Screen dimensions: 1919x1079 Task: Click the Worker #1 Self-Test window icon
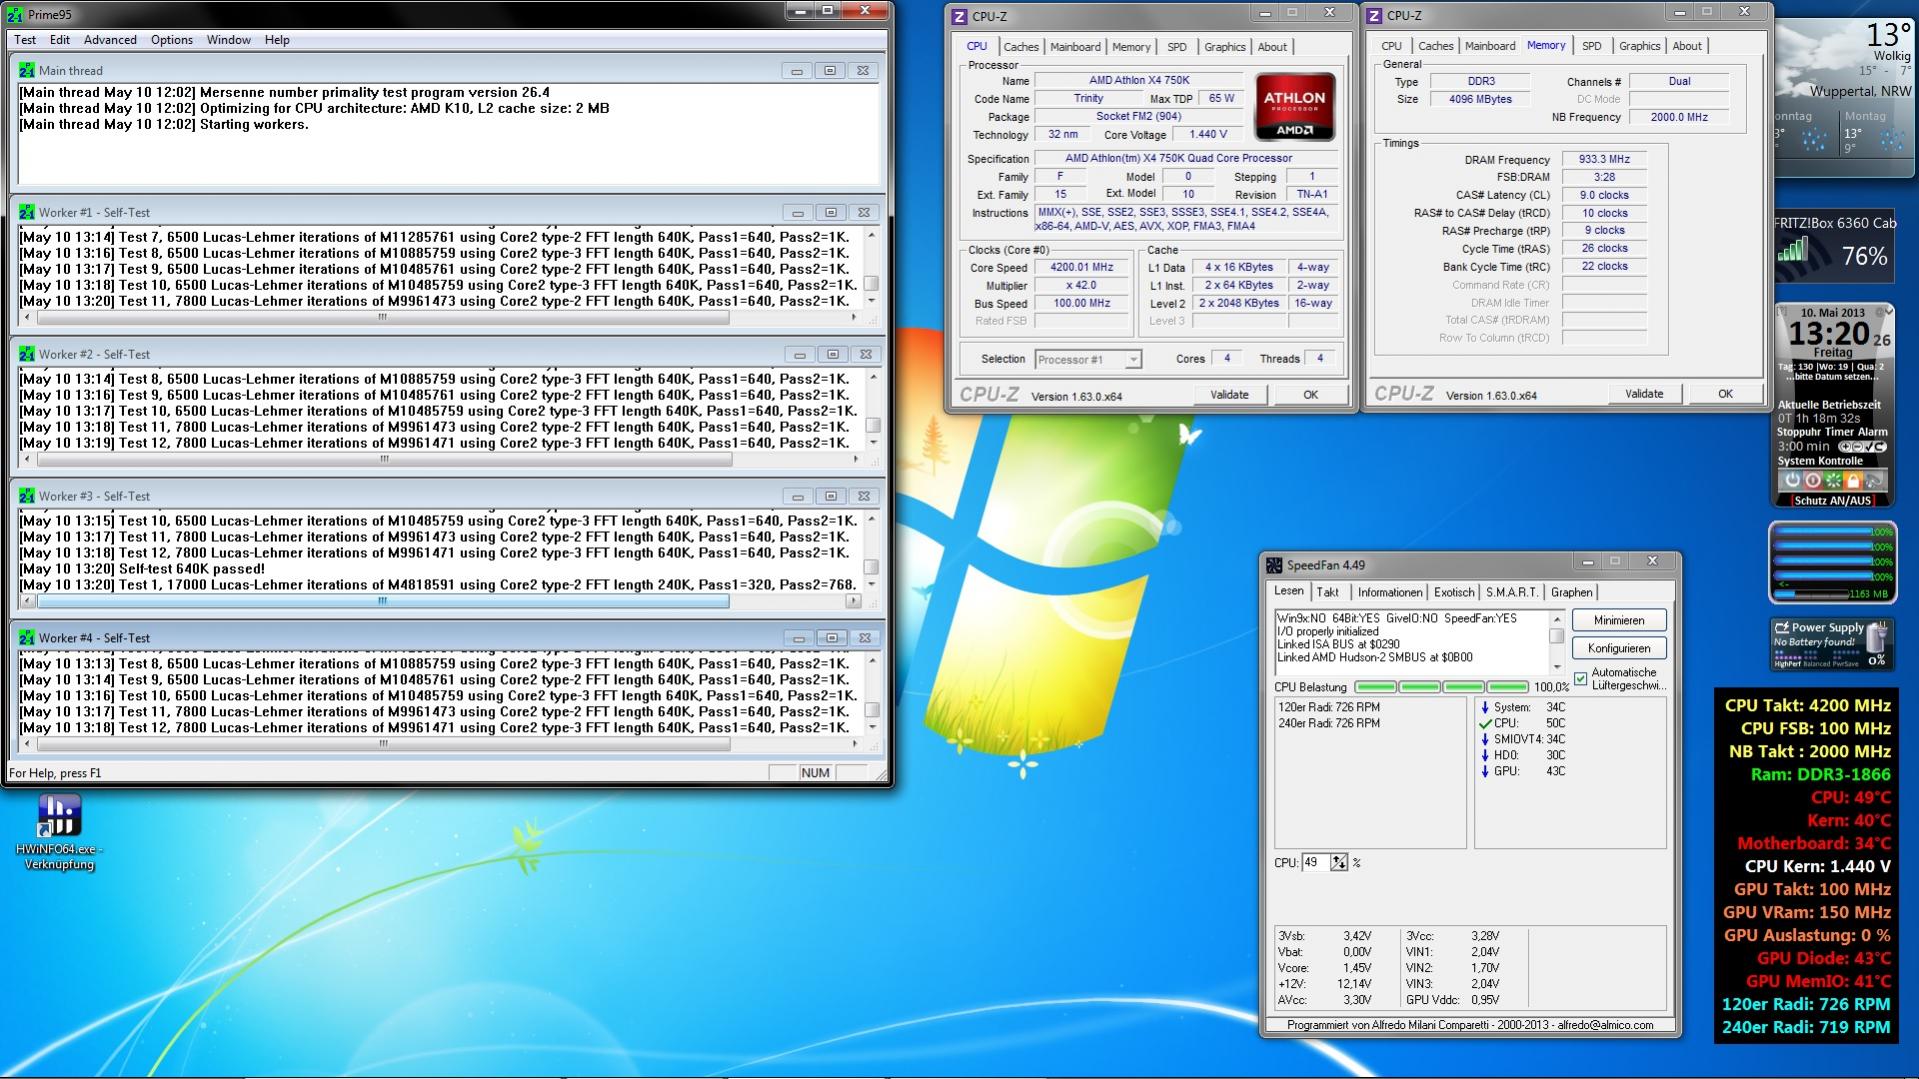[x=27, y=213]
